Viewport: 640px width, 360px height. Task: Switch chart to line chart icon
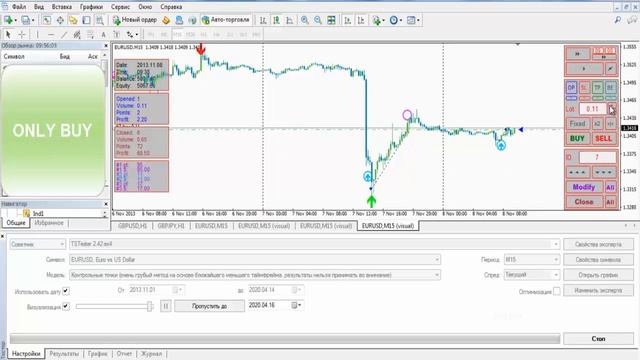[x=289, y=20]
